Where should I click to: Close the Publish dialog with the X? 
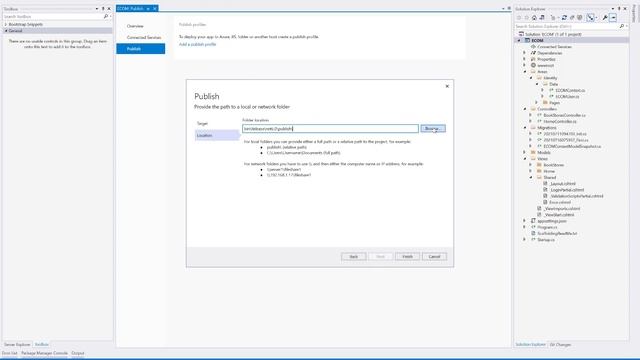[447, 86]
